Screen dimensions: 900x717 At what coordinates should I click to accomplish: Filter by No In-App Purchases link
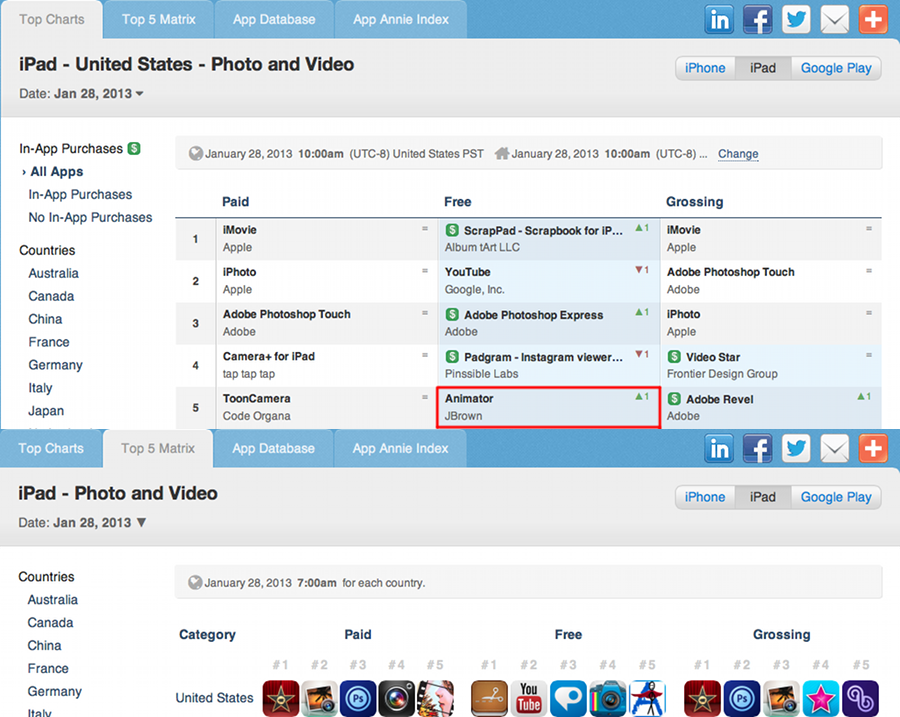pyautogui.click(x=90, y=218)
